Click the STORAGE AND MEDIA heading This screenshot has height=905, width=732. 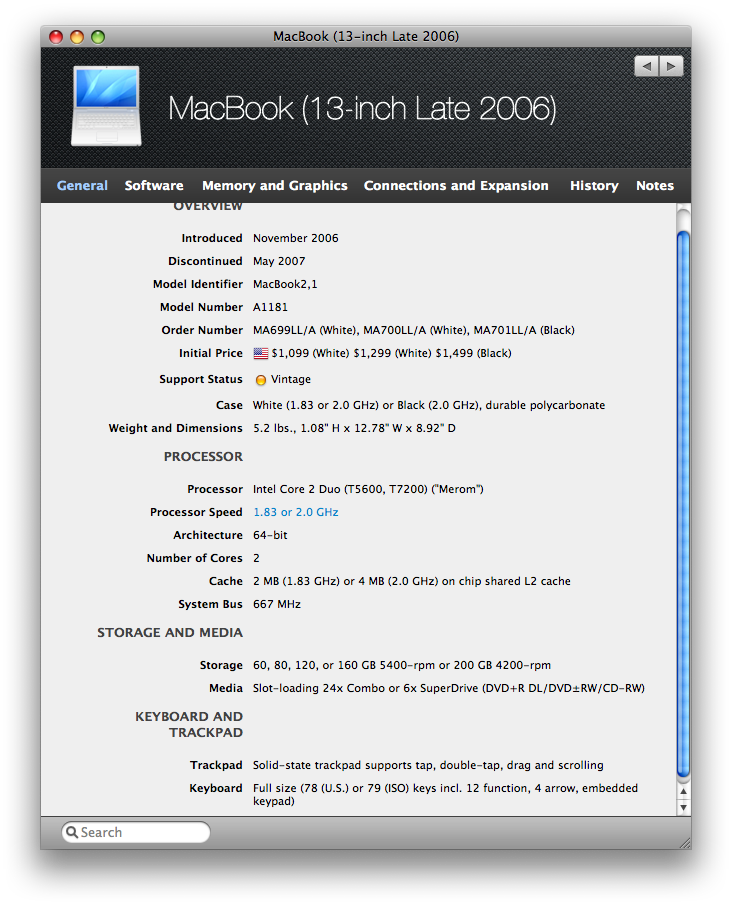tap(170, 633)
